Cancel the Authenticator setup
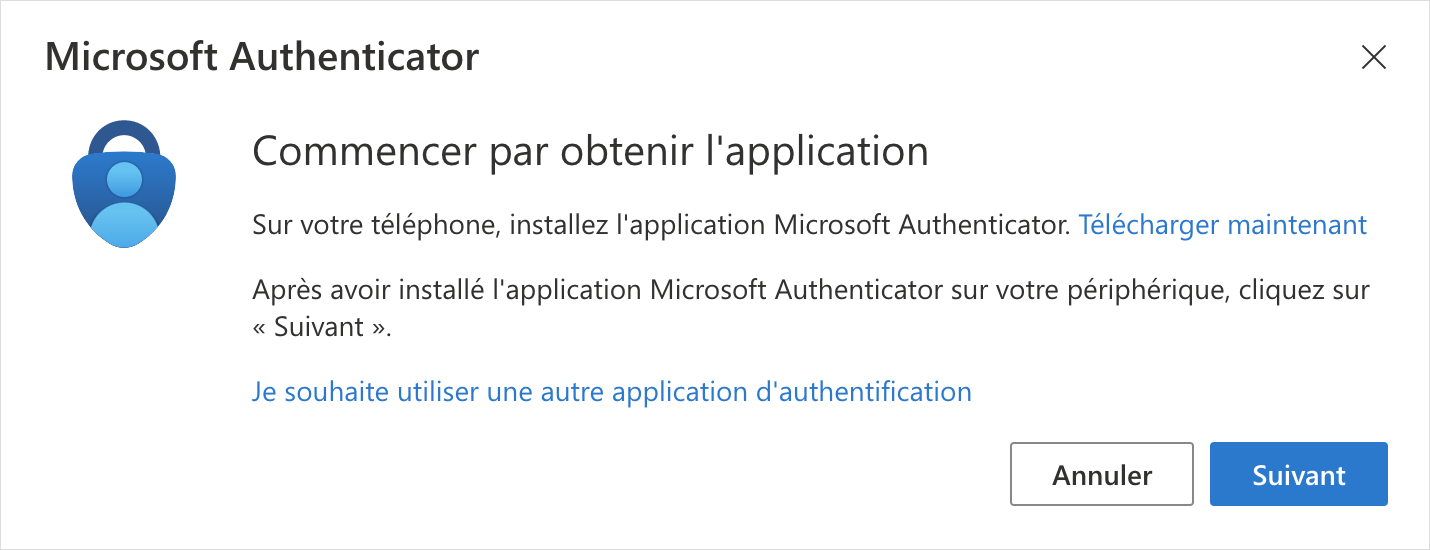 [1102, 474]
